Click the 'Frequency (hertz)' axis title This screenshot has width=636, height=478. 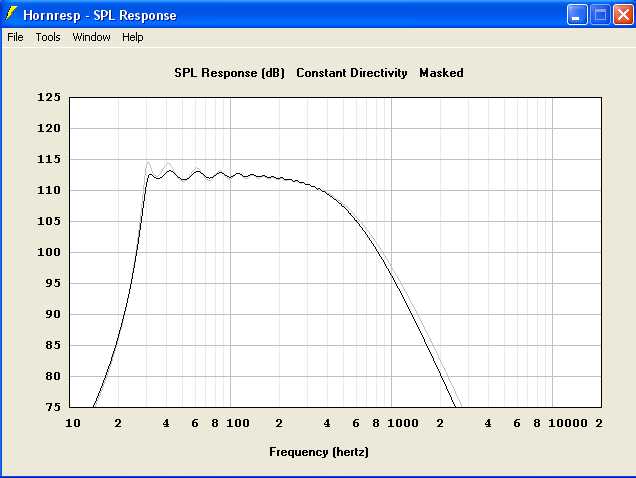[319, 452]
